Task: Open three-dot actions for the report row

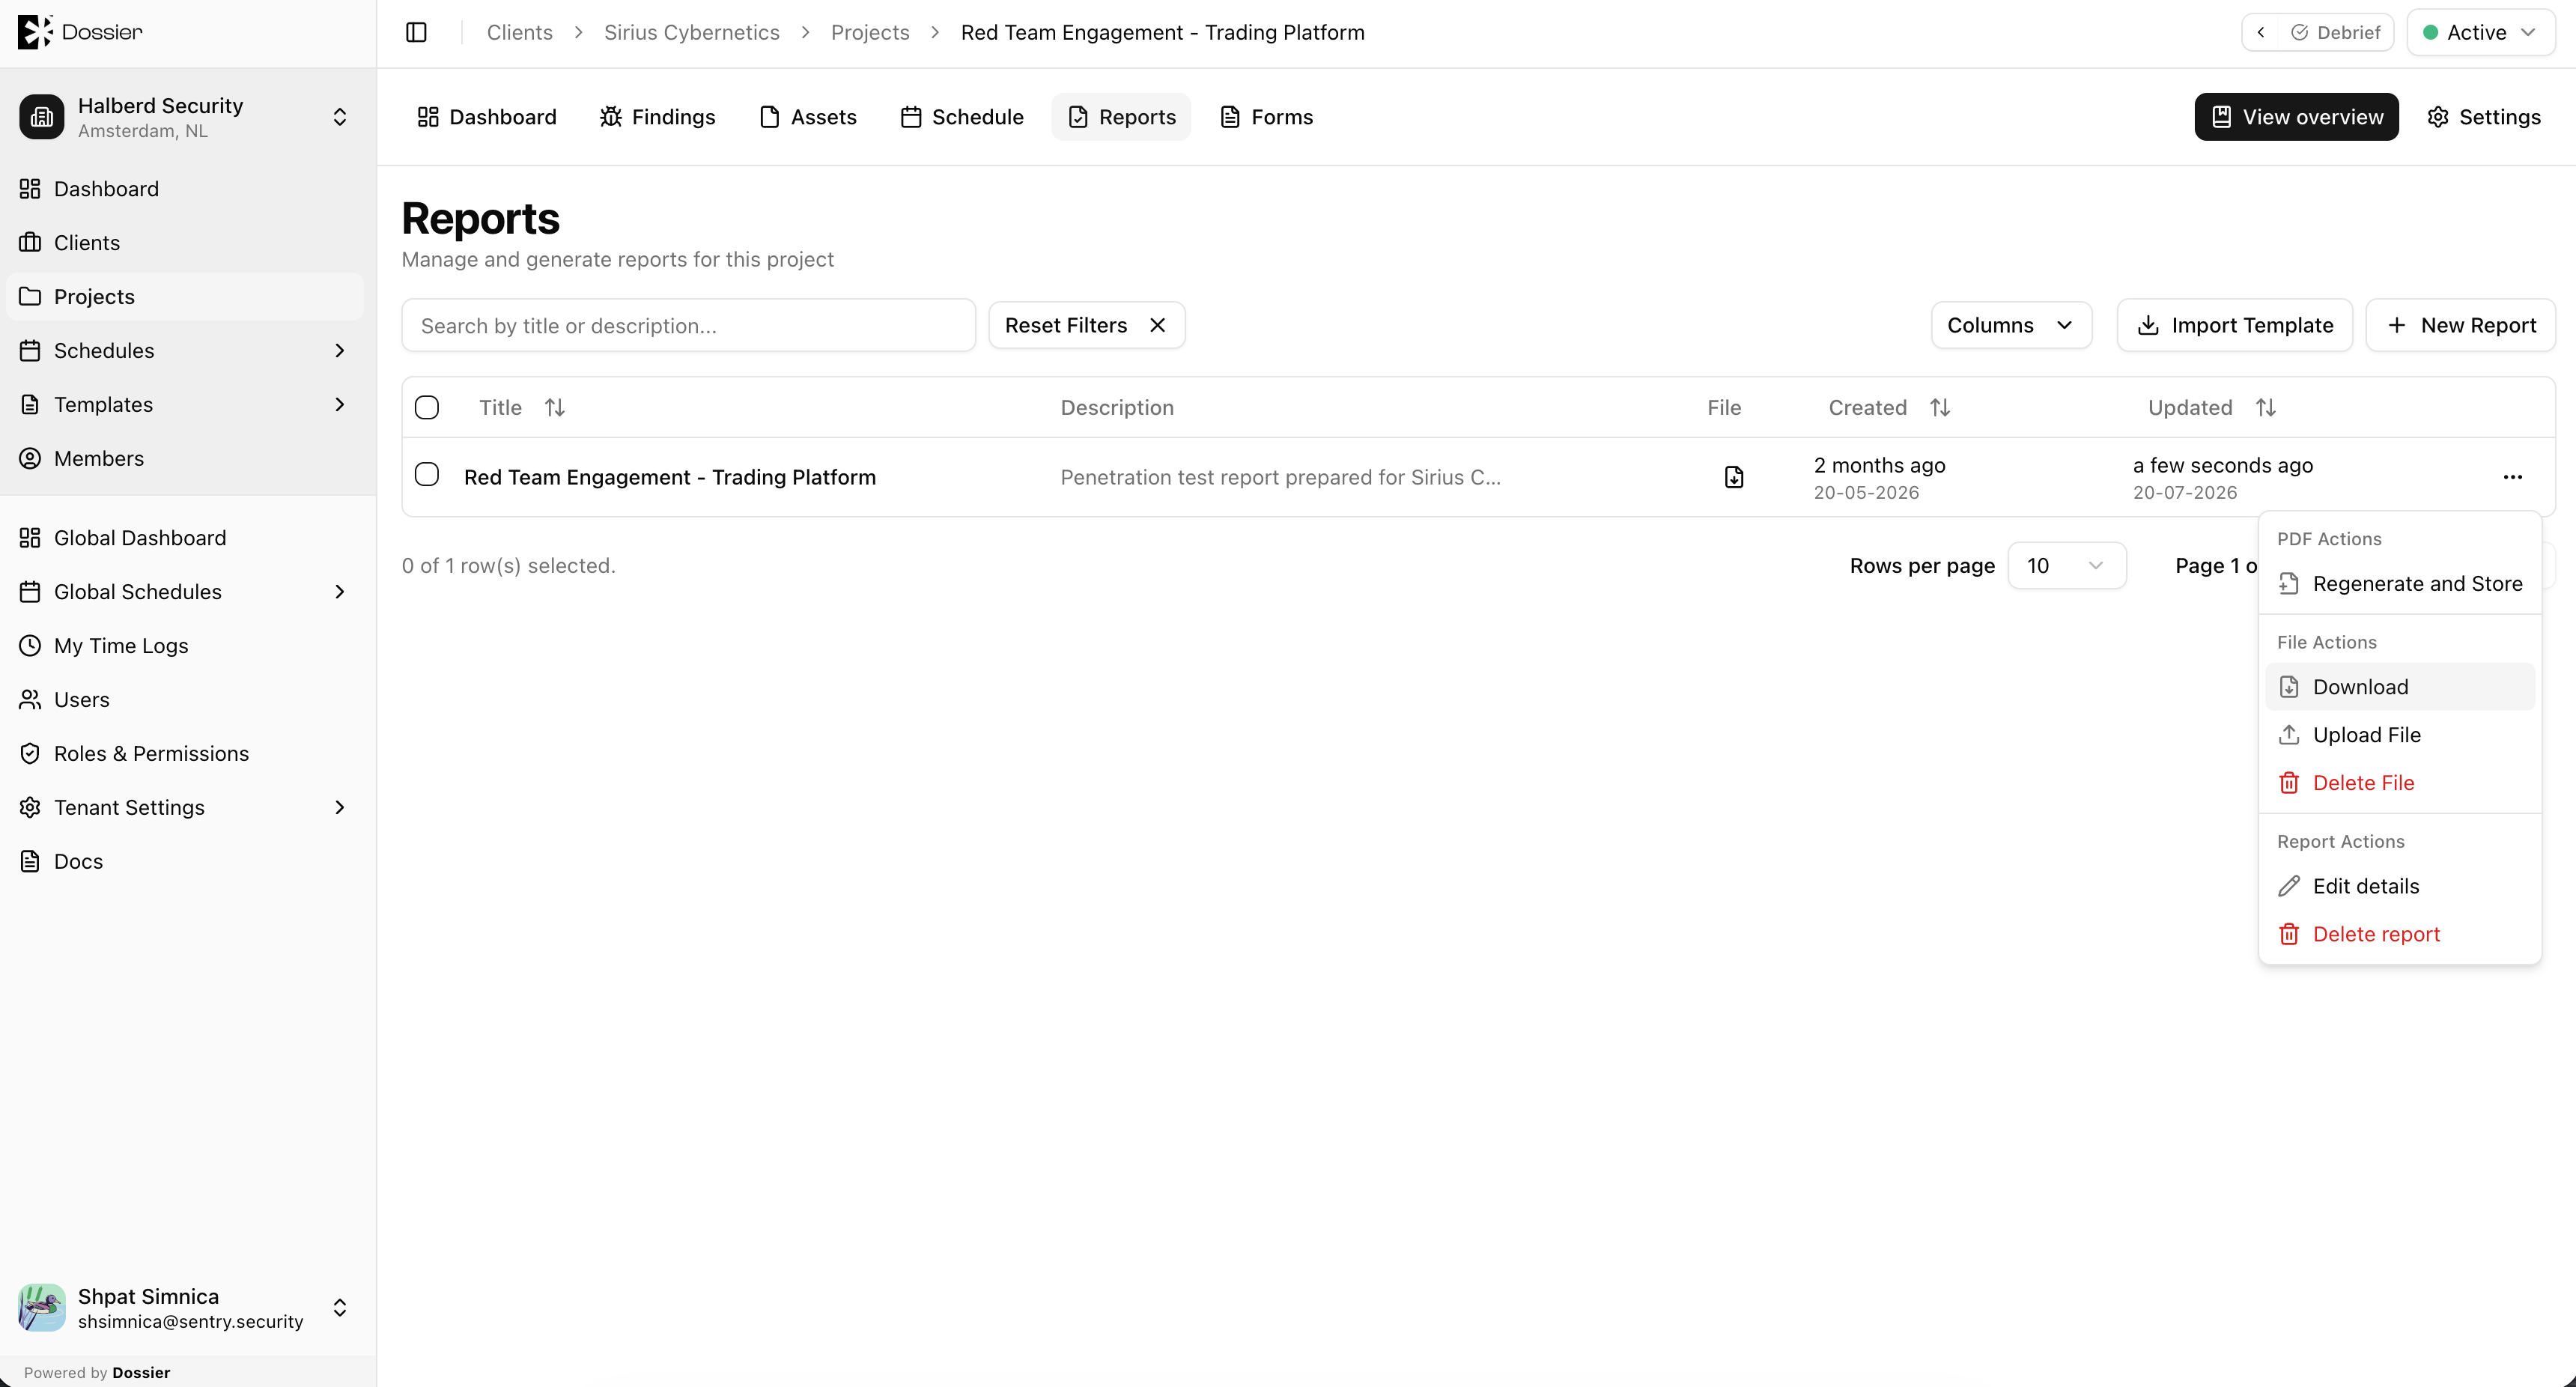Action: pyautogui.click(x=2512, y=477)
